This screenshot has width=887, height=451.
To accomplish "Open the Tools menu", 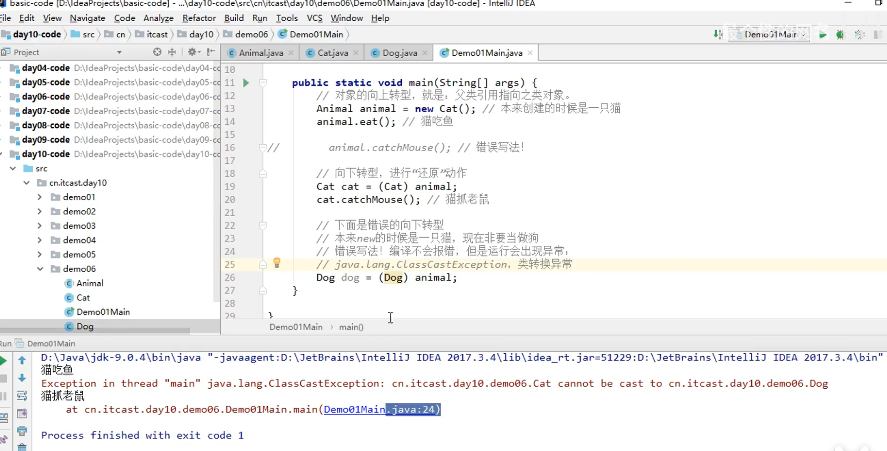I will [x=287, y=18].
